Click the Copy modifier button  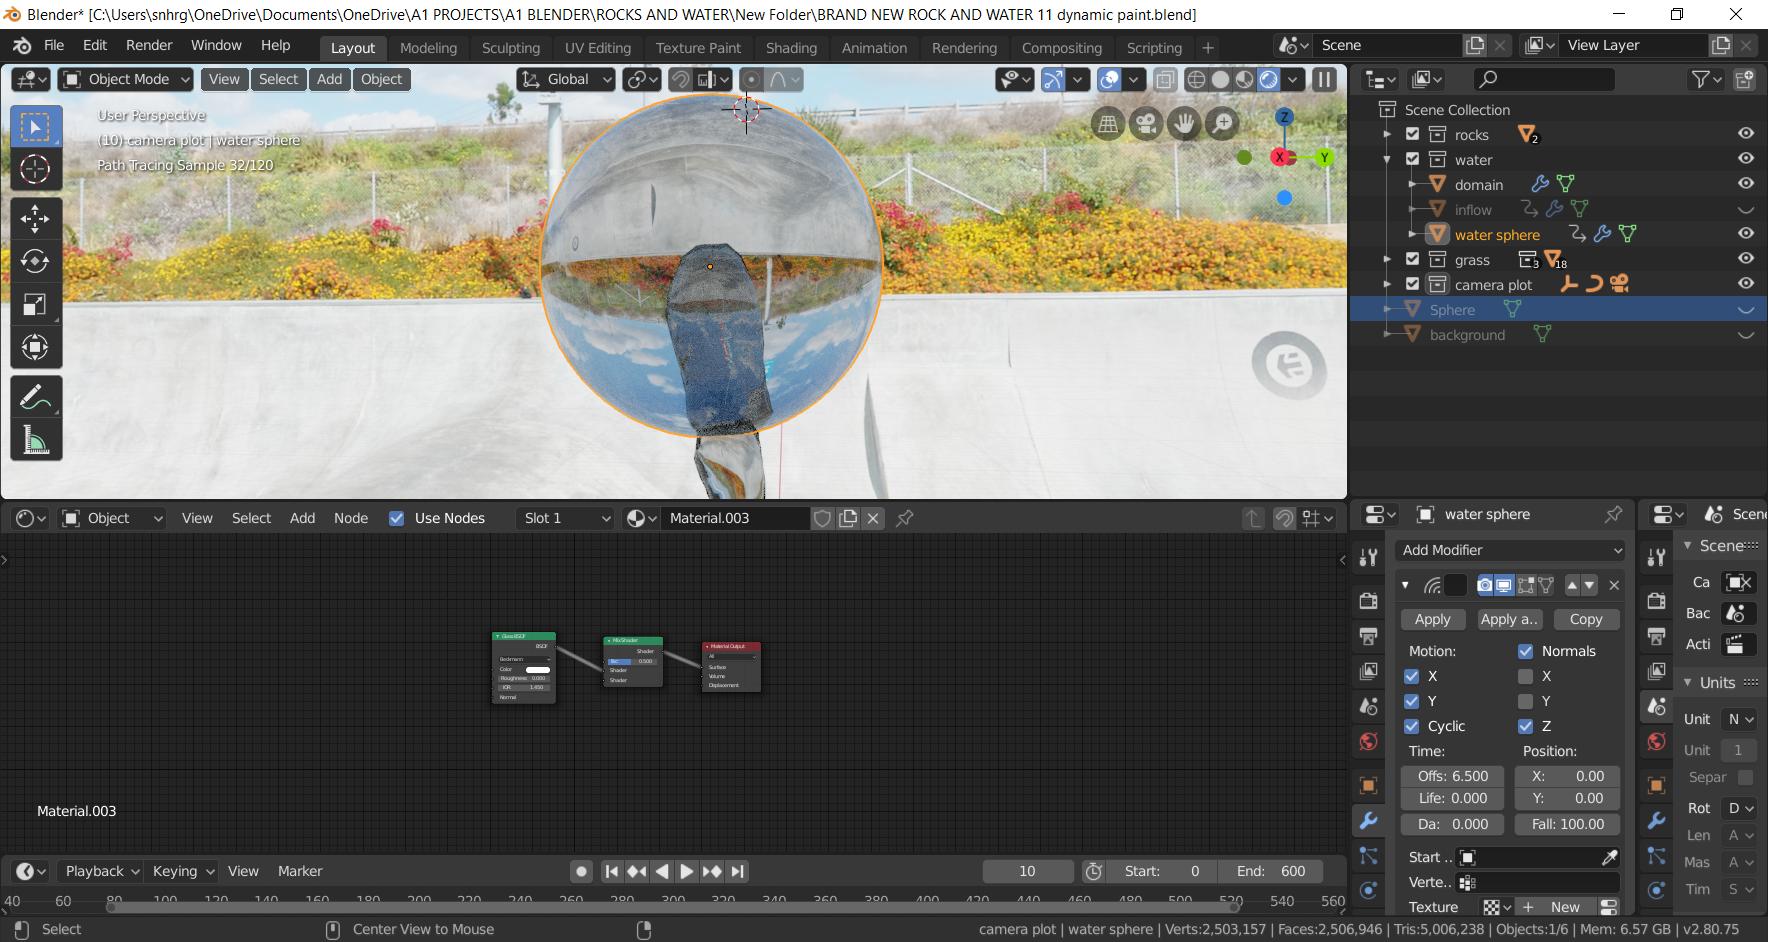coord(1586,620)
